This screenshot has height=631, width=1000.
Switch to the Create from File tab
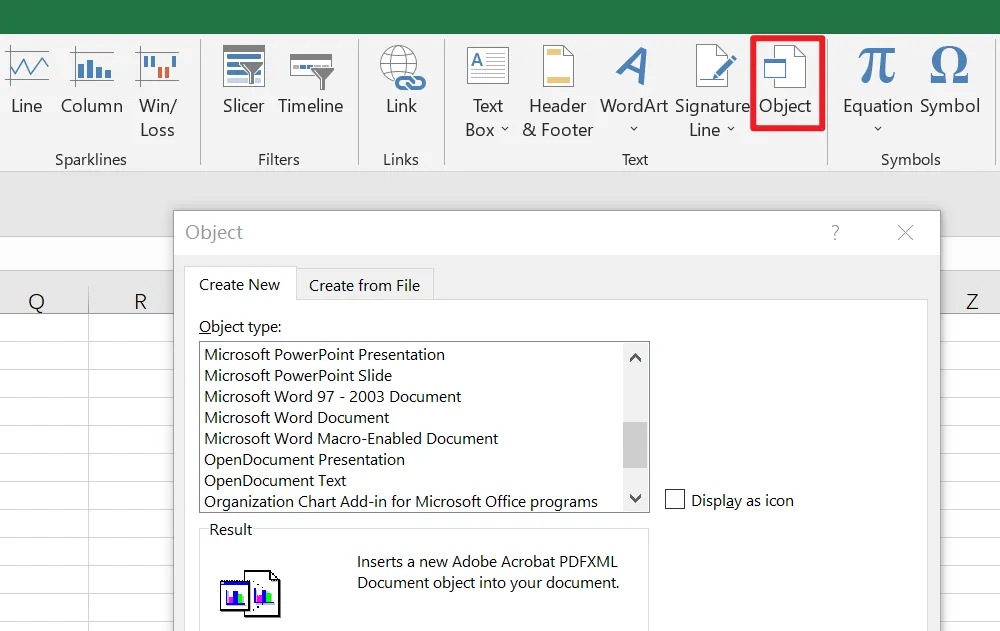click(x=365, y=285)
